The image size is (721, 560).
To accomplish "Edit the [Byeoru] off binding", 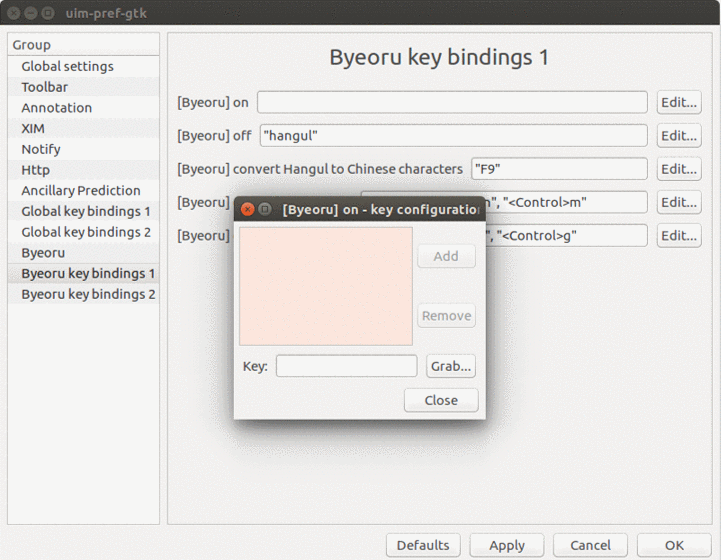I will (678, 135).
